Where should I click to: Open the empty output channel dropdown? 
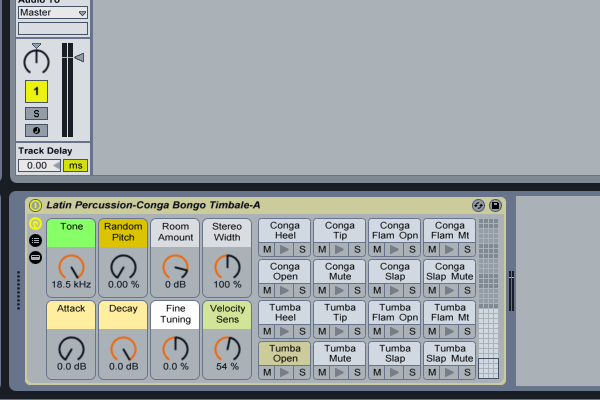click(52, 28)
